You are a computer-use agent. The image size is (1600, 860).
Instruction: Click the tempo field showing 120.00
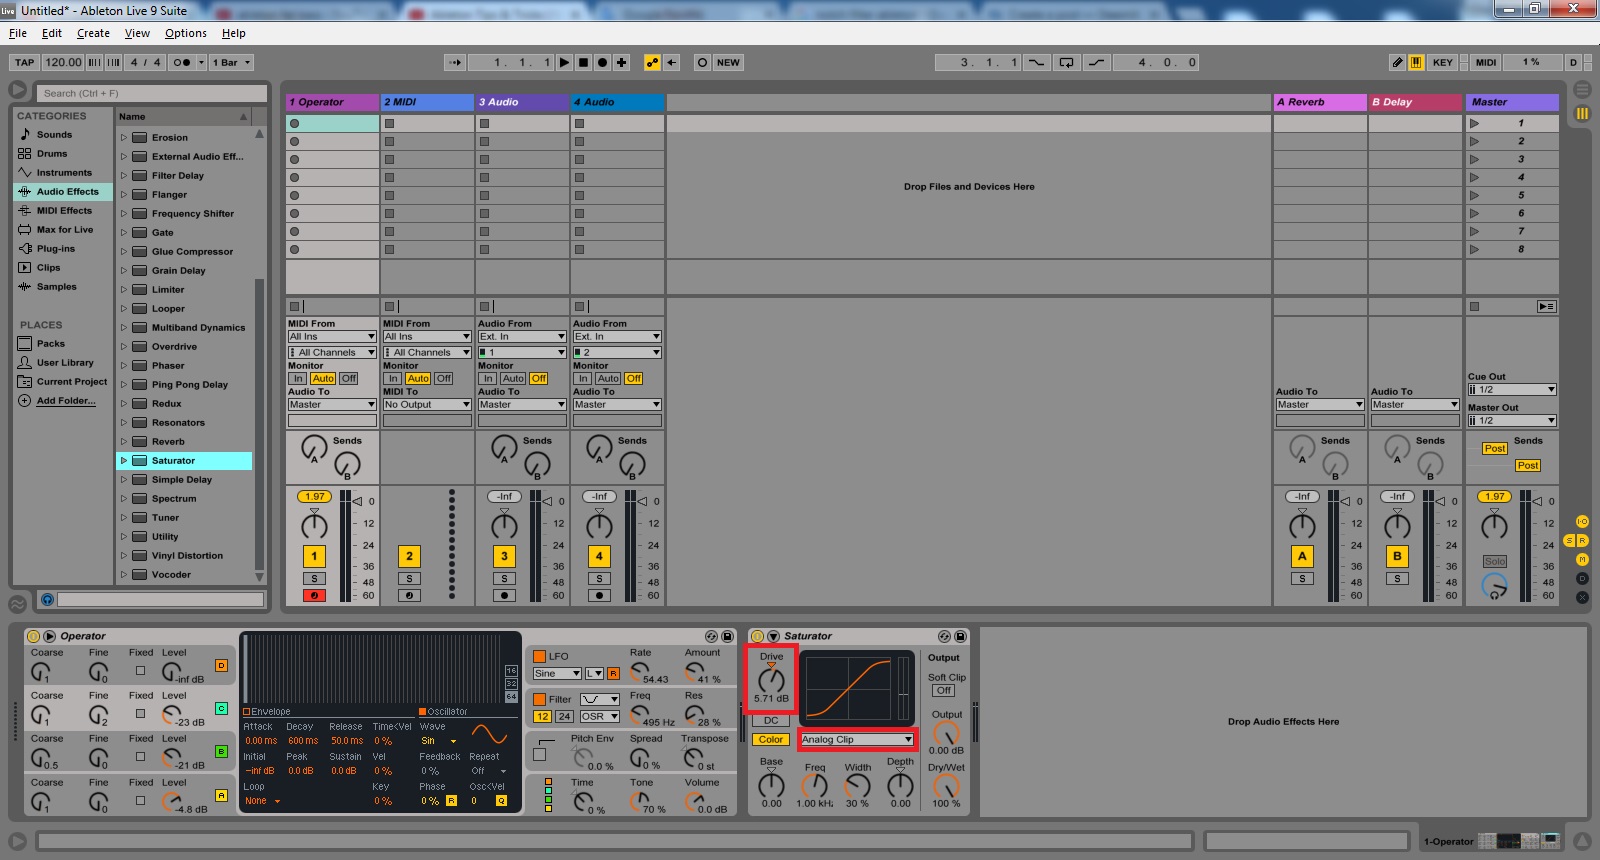63,62
